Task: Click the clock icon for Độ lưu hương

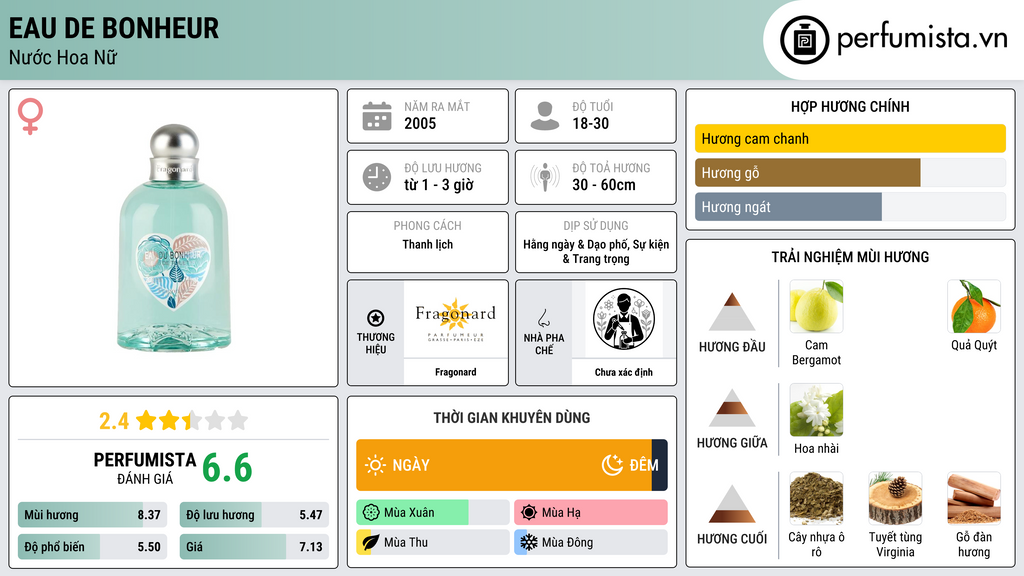Action: tap(377, 177)
